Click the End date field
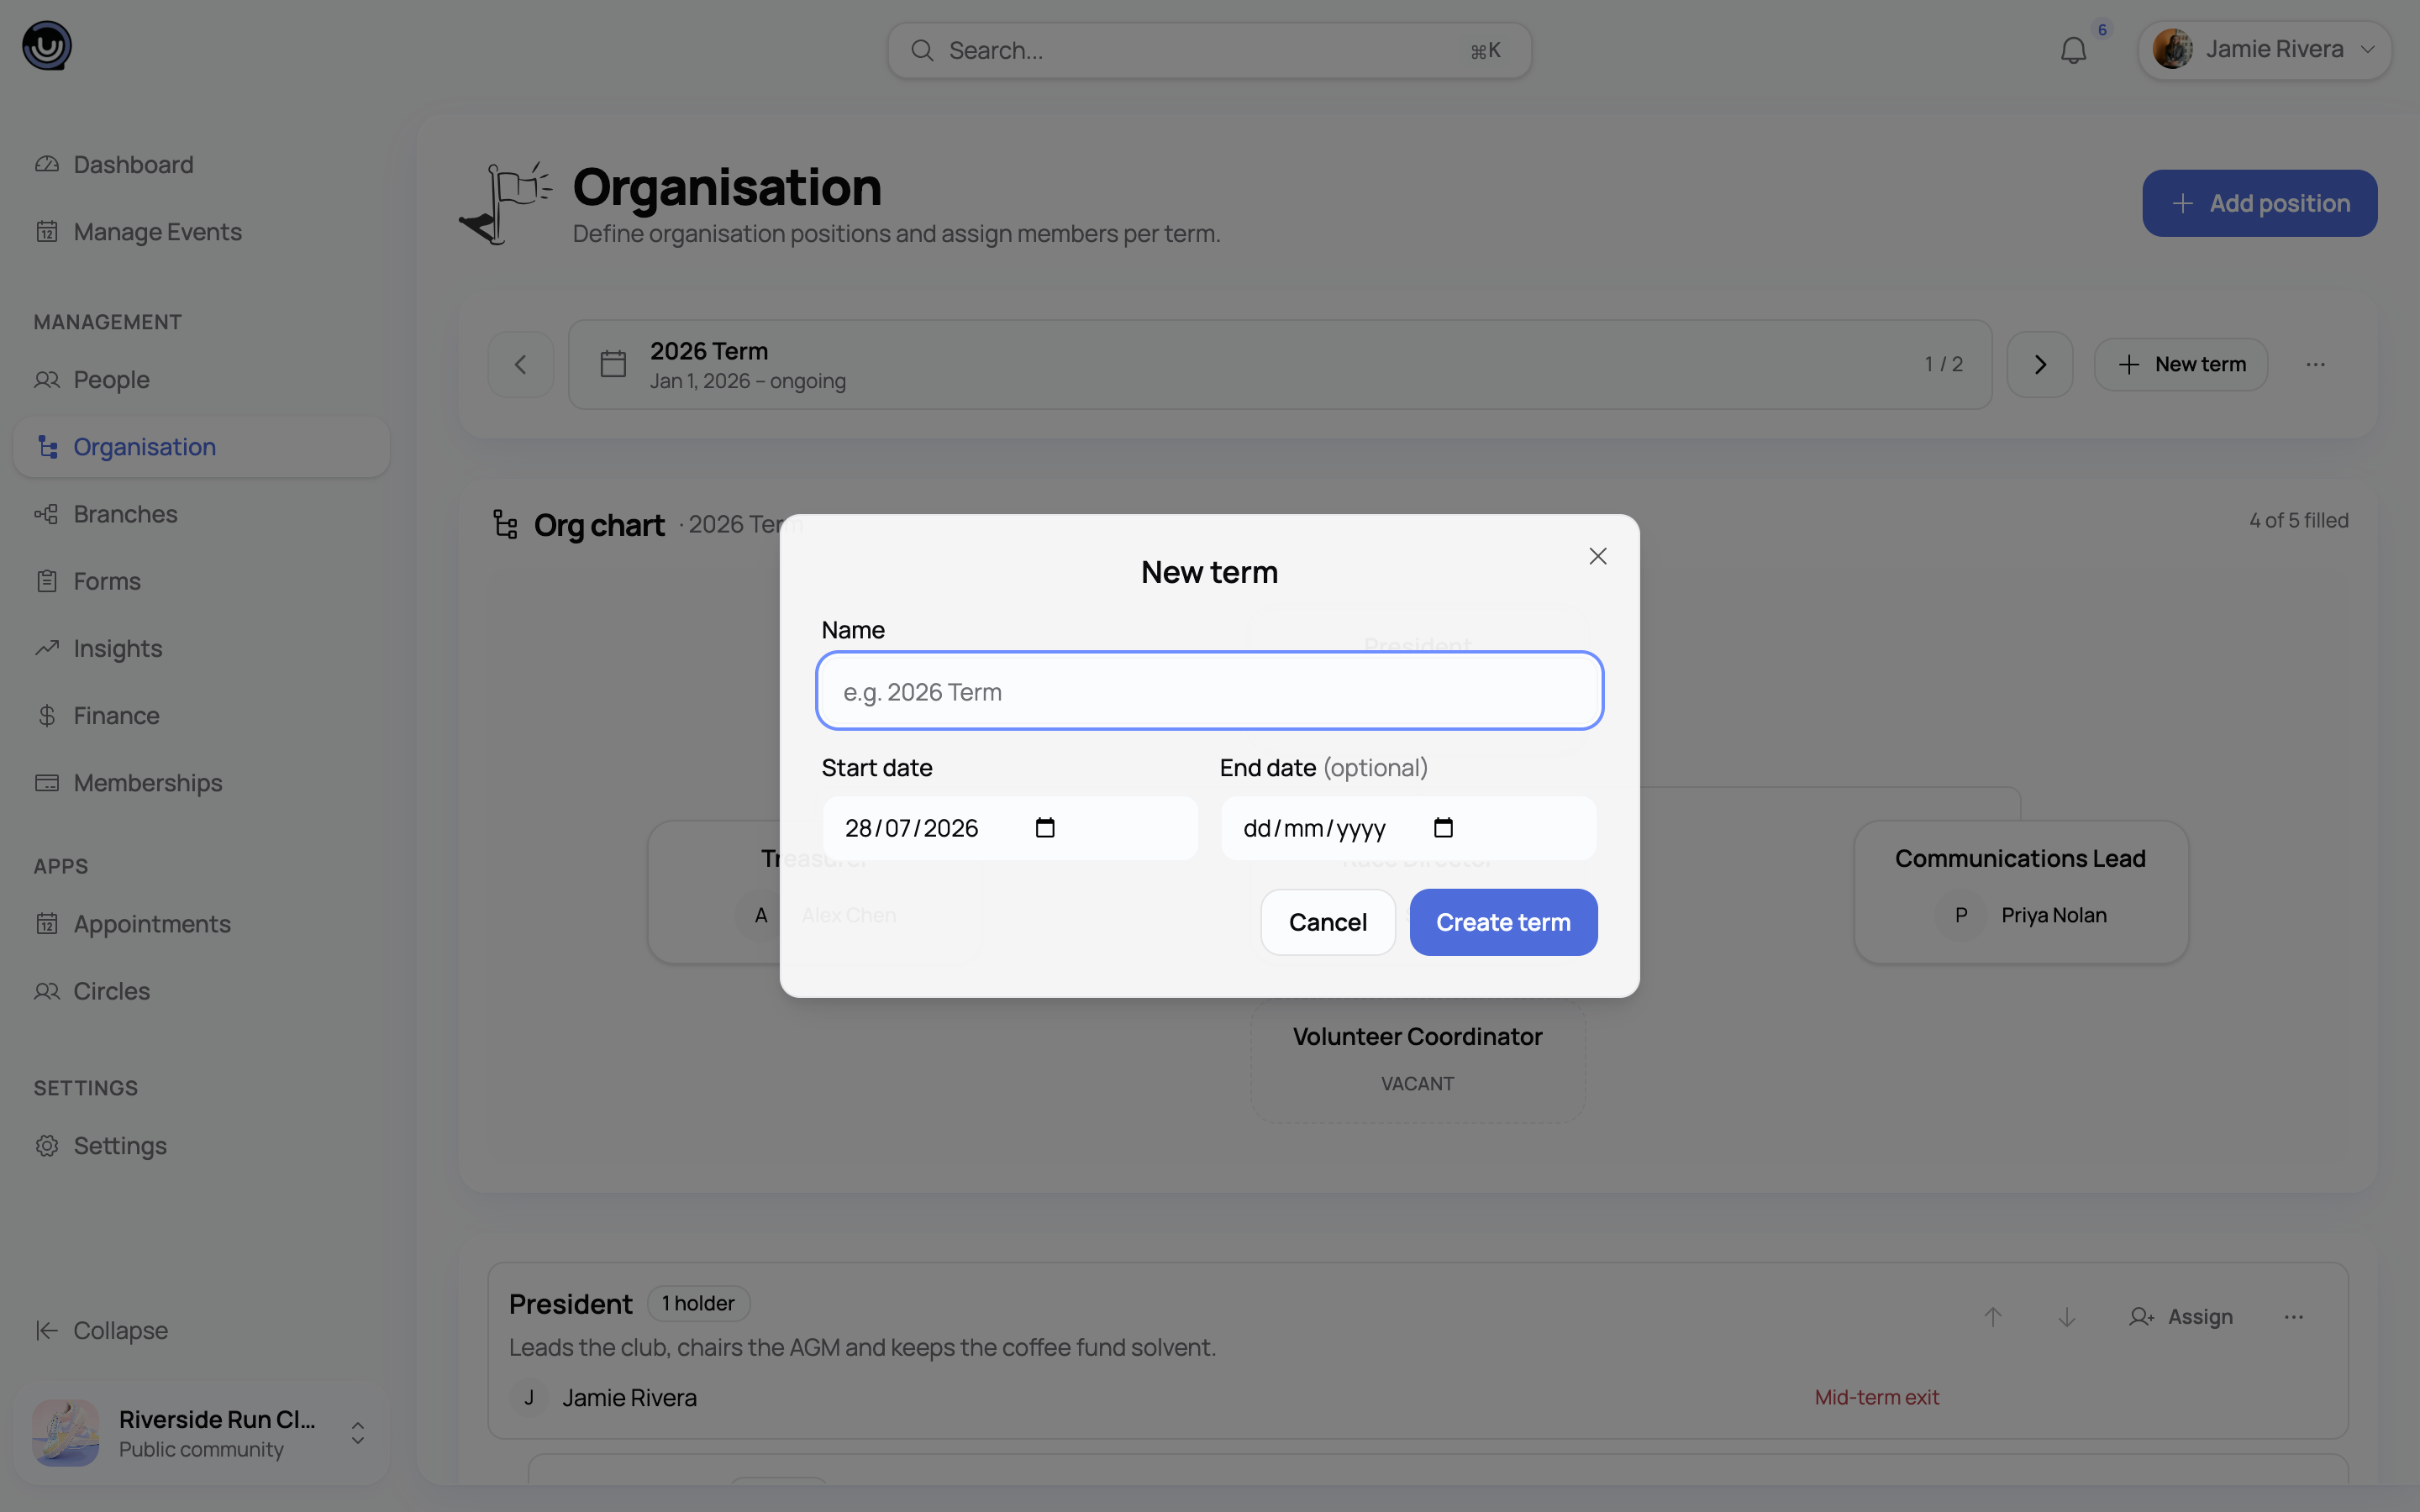The width and height of the screenshot is (2420, 1512). pos(1408,828)
